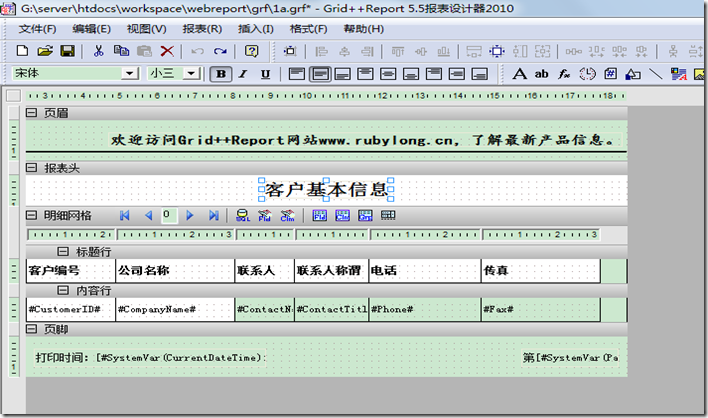
Task: Click the last grid layout icon in detail bar
Action: tap(388, 215)
